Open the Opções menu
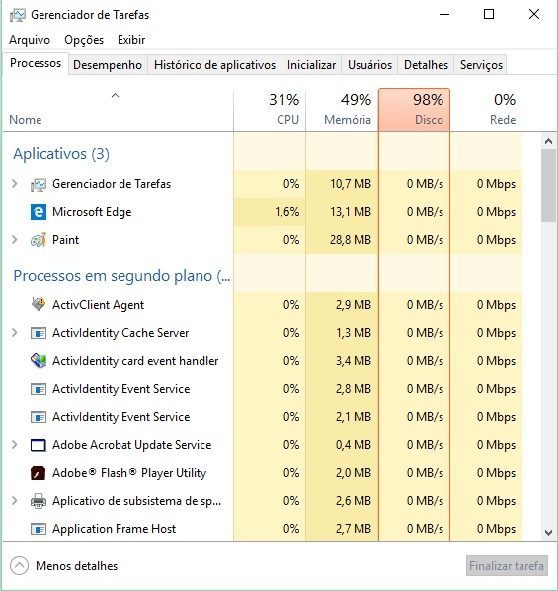This screenshot has height=591, width=558. (x=84, y=40)
